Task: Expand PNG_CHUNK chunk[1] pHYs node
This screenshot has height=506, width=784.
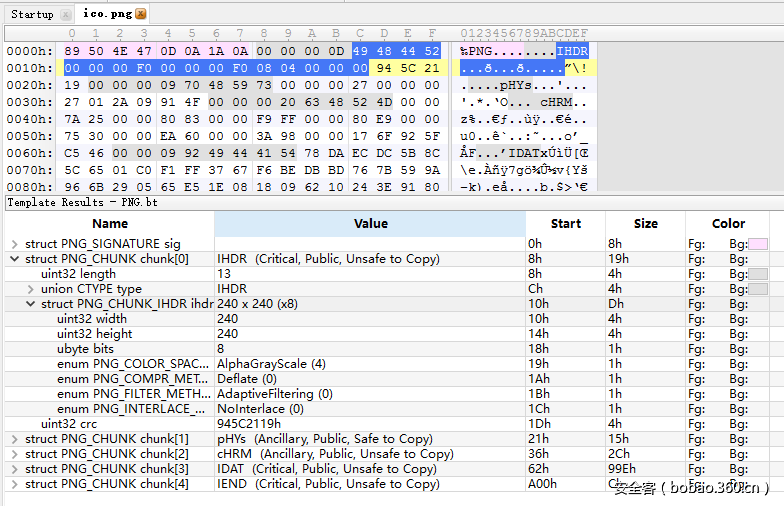Action: pyautogui.click(x=14, y=439)
